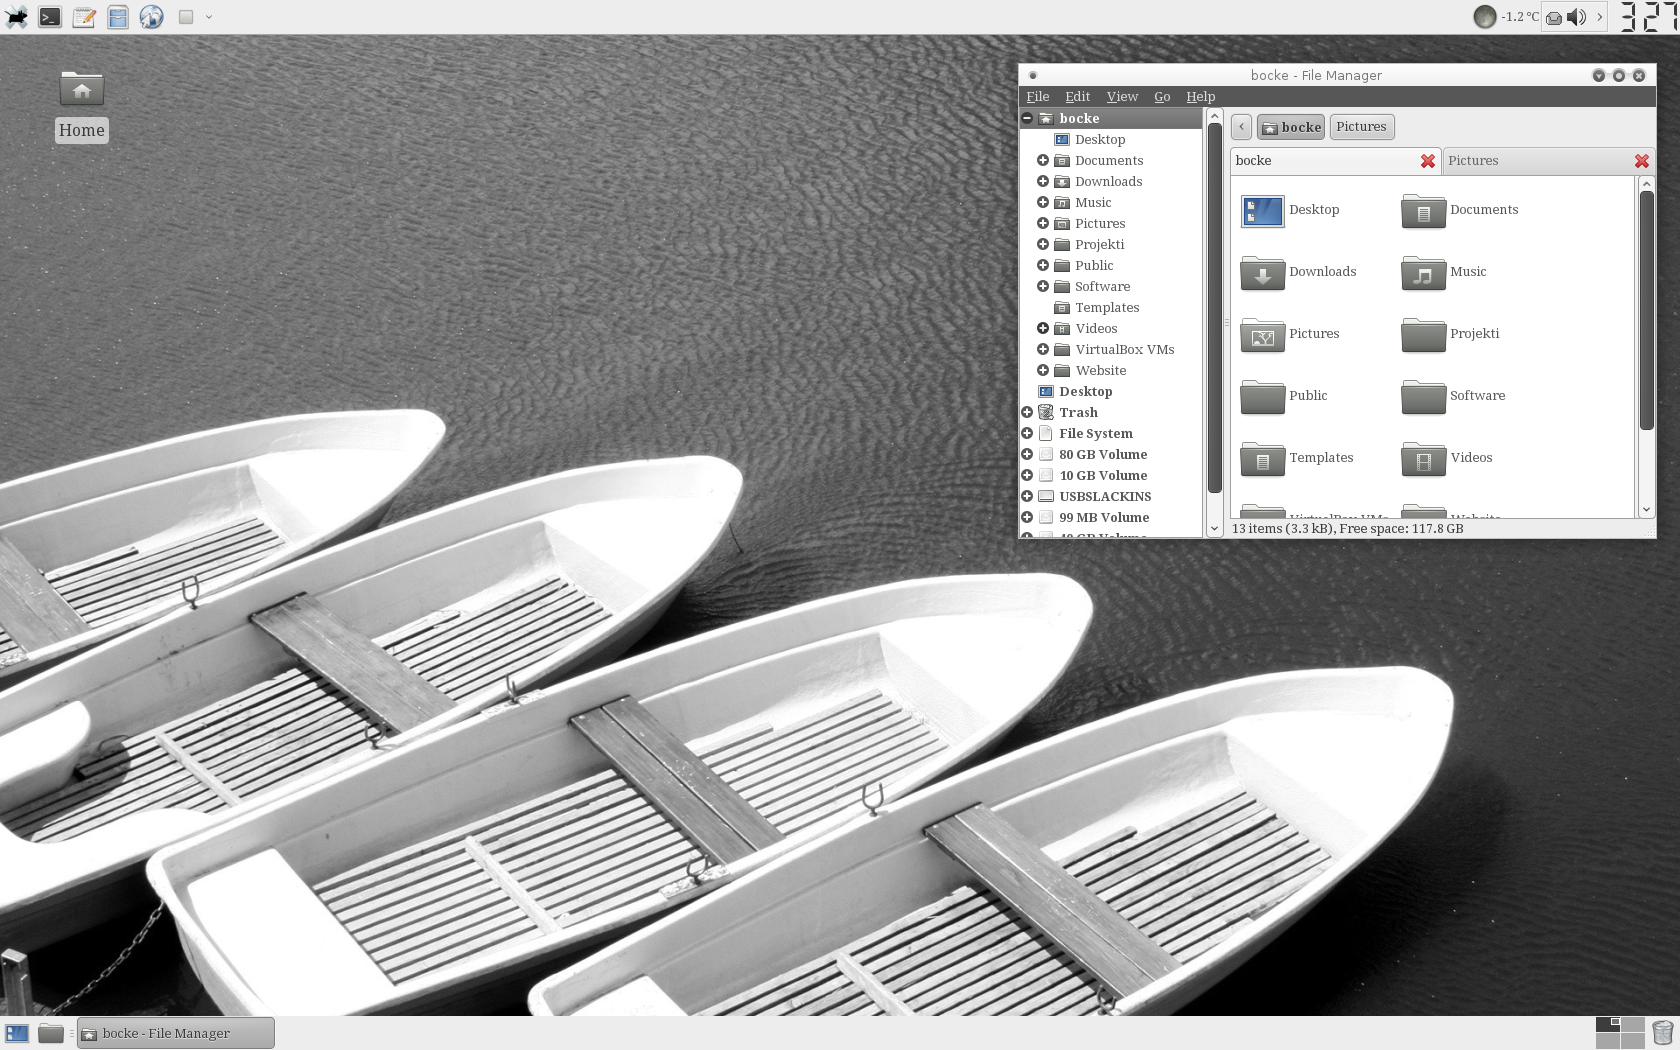
Task: Open the Software folder icon in file pane
Action: tap(1423, 397)
